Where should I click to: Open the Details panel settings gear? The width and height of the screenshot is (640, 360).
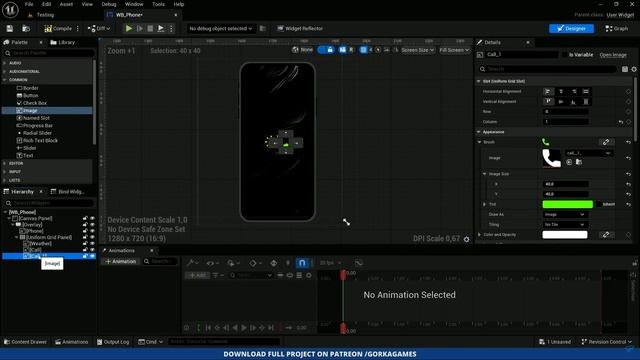click(x=634, y=69)
